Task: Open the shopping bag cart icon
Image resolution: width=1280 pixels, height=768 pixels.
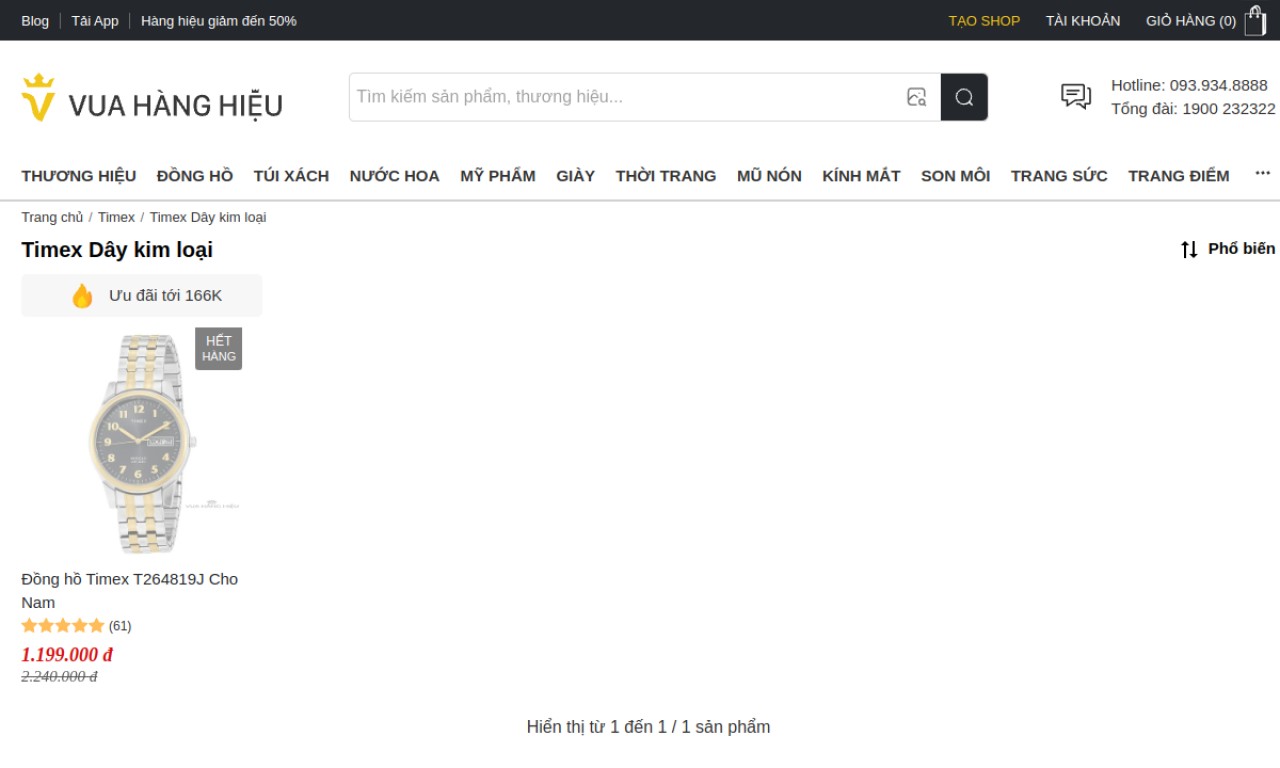Action: [1255, 20]
